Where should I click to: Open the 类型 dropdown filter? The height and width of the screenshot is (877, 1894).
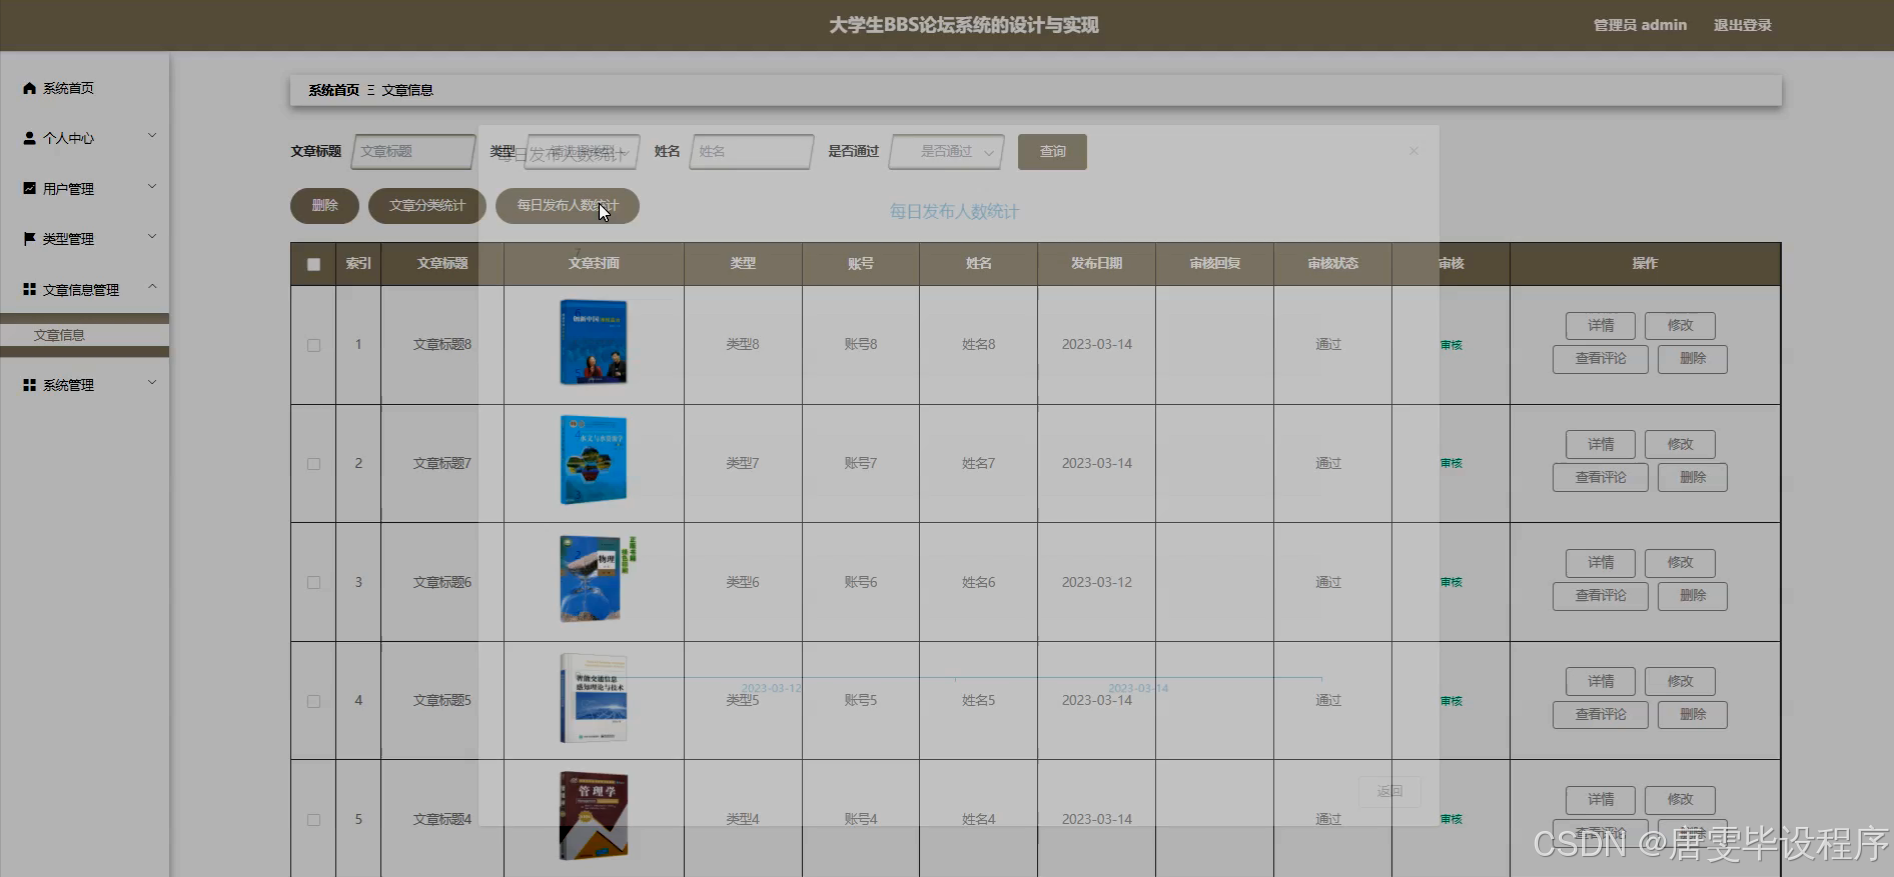[582, 152]
